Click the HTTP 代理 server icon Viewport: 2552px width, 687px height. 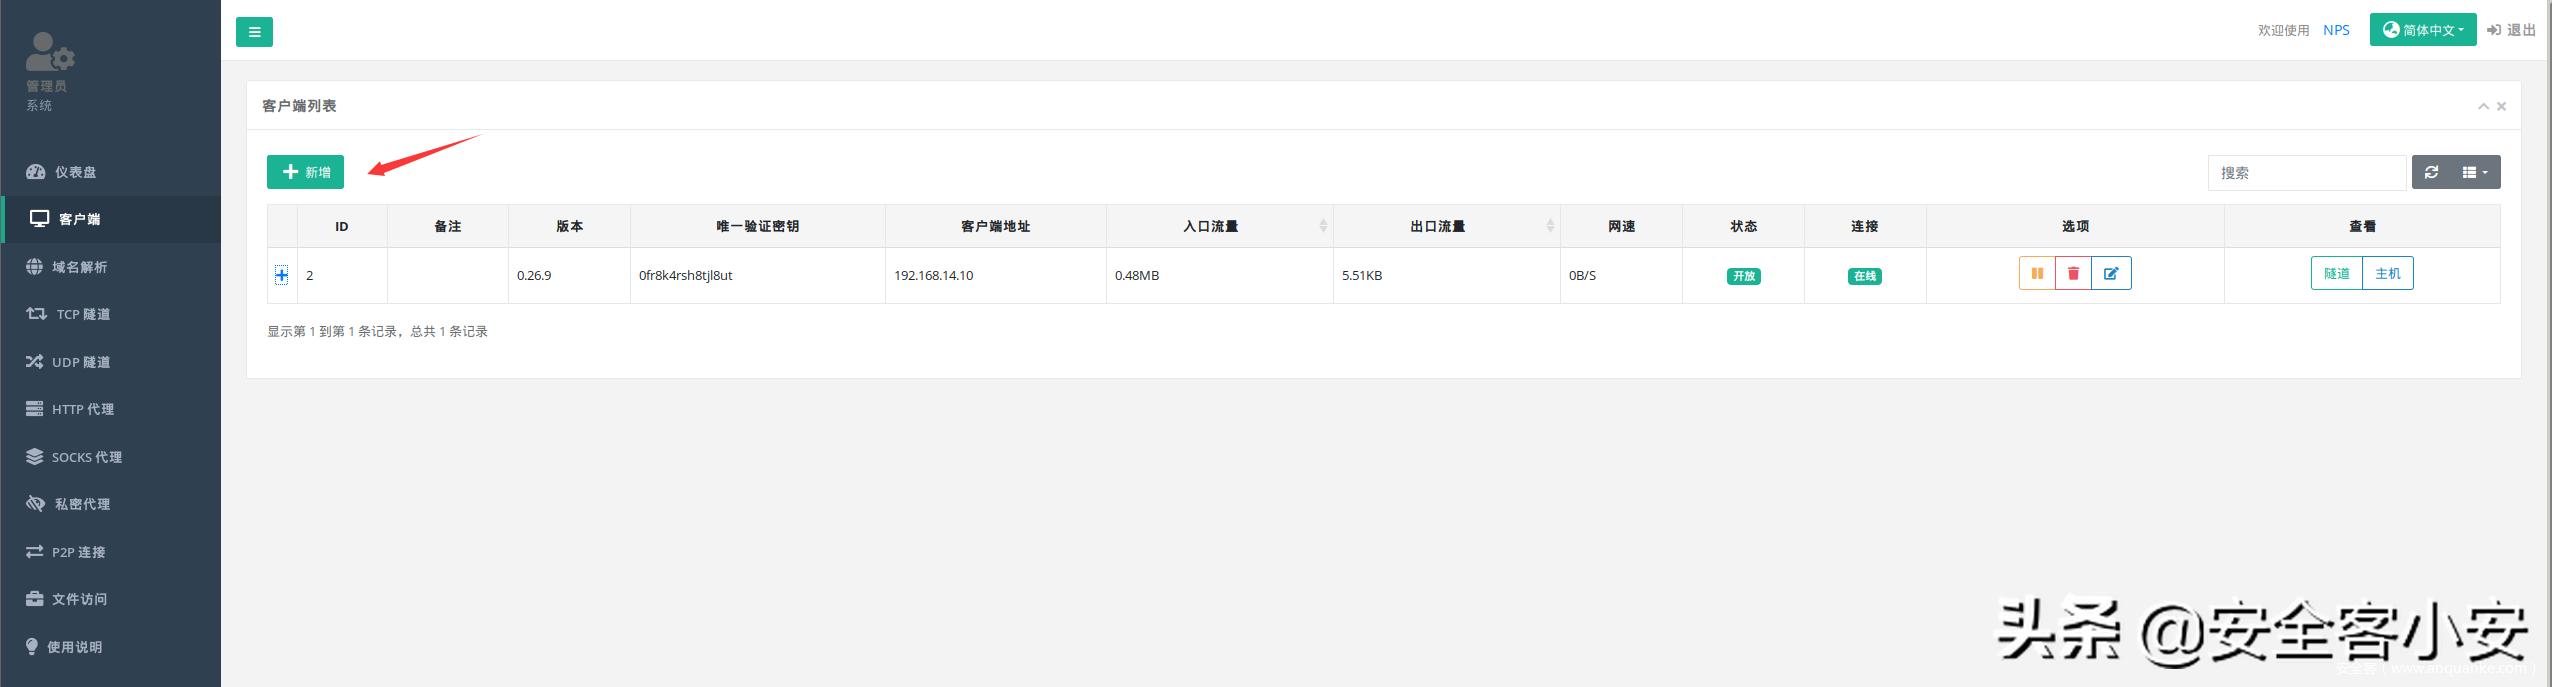(34, 409)
